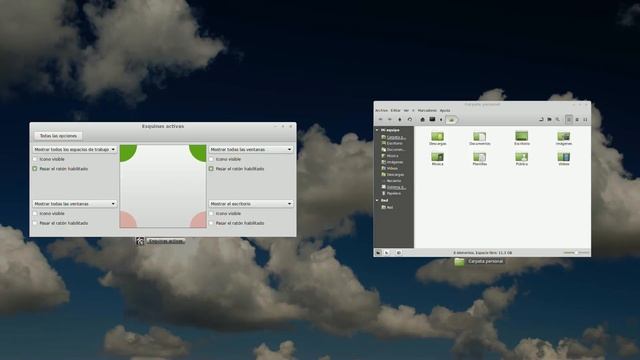Image resolution: width=640 pixels, height=360 pixels.
Task: Open the Home folder via toolbar house icon
Action: pyautogui.click(x=422, y=119)
